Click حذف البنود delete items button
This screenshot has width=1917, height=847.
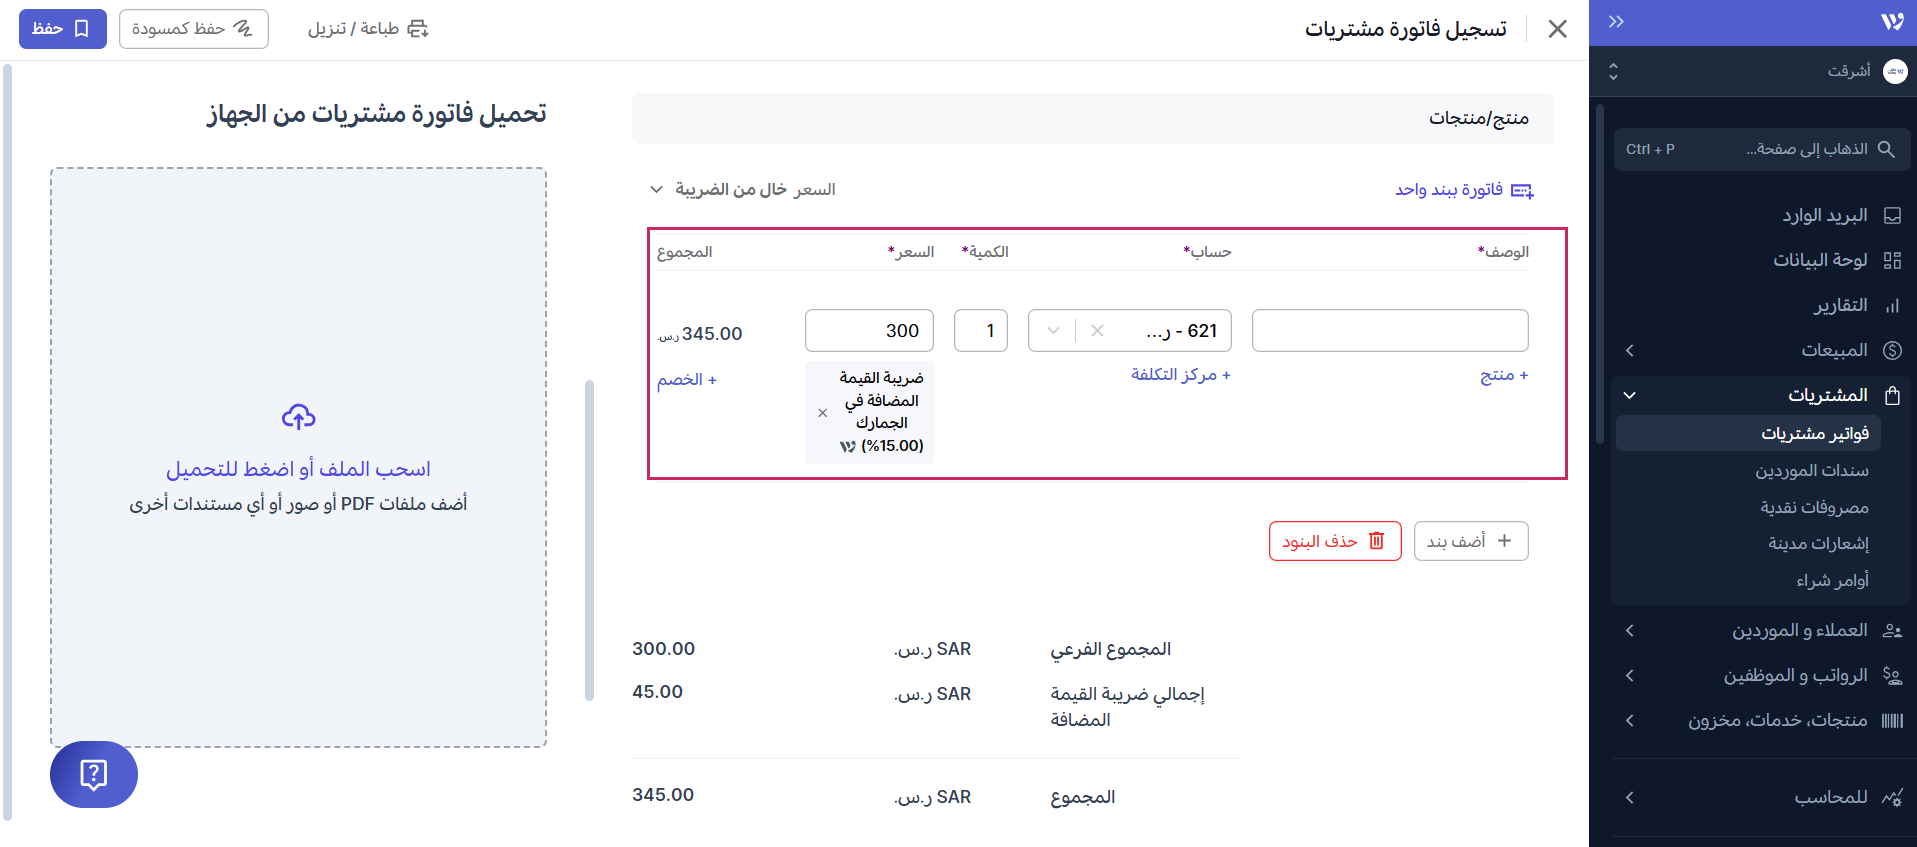tap(1334, 541)
